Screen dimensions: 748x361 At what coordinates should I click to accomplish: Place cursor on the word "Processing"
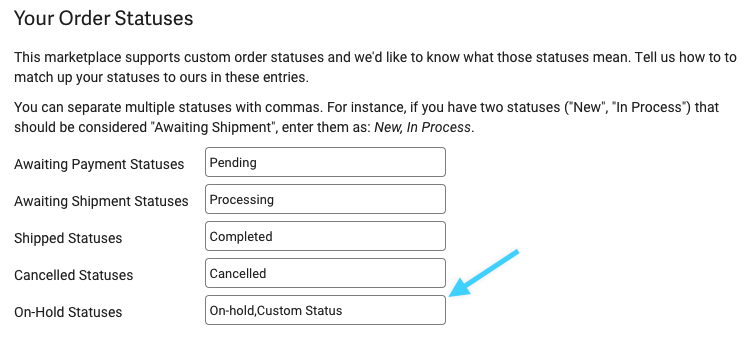pos(242,200)
